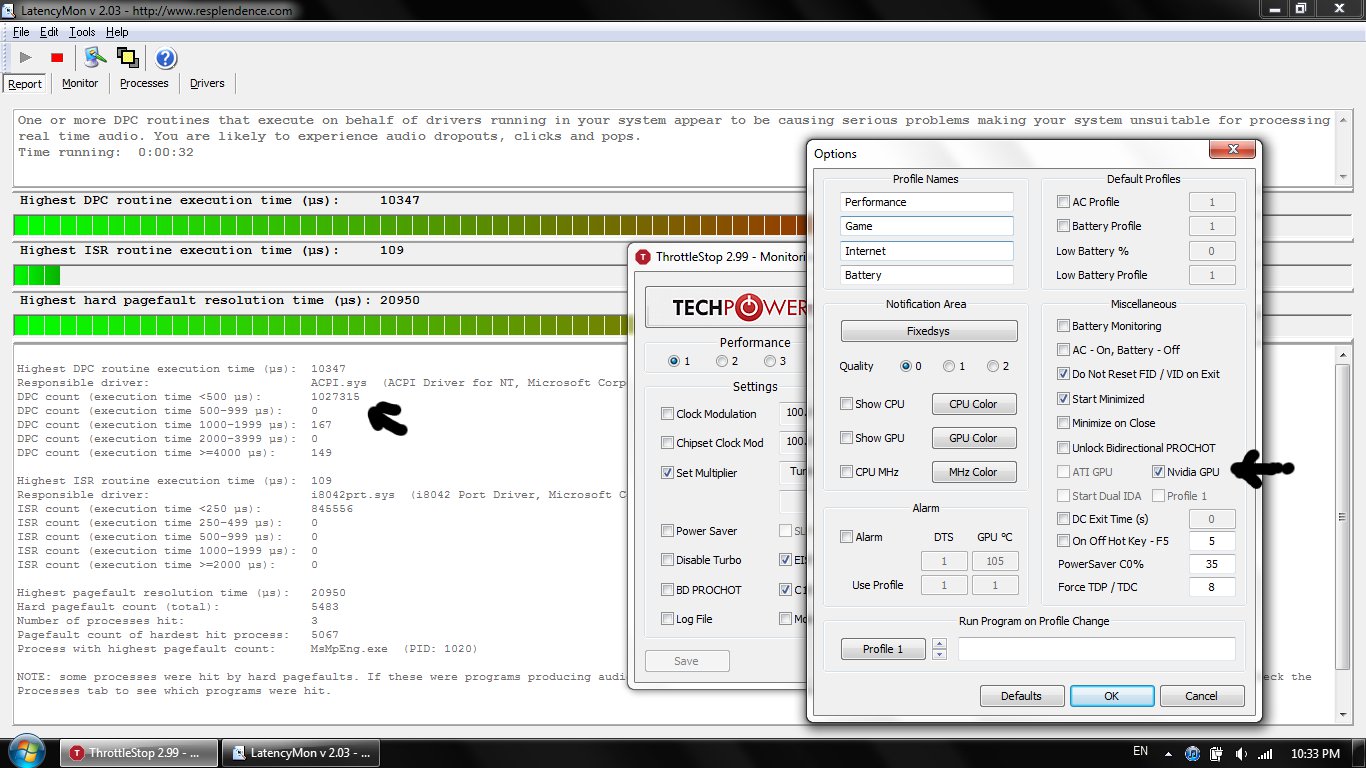Click the PowerSaver C0% input field
Screen dimensions: 1366x768
tap(1211, 564)
